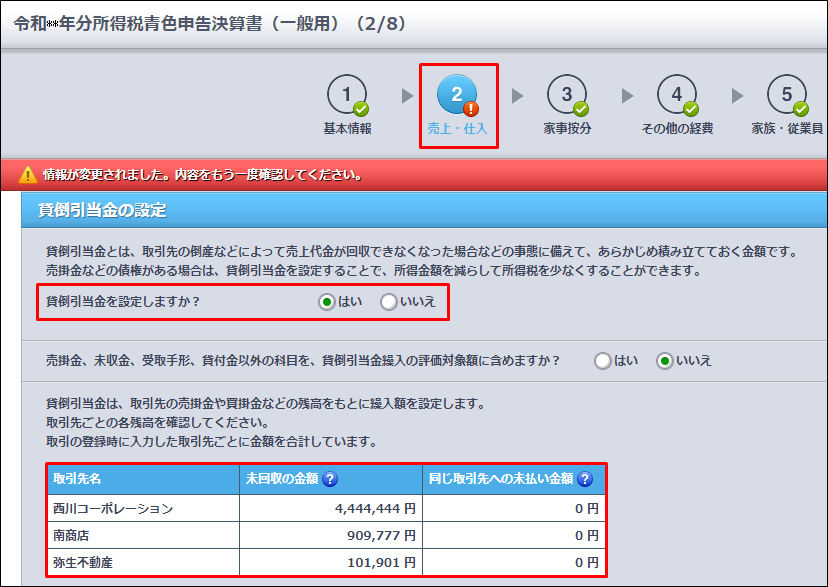The height and width of the screenshot is (587, 828).
Task: Click 南商店 unpaid amount 0 円
Action: (x=587, y=535)
